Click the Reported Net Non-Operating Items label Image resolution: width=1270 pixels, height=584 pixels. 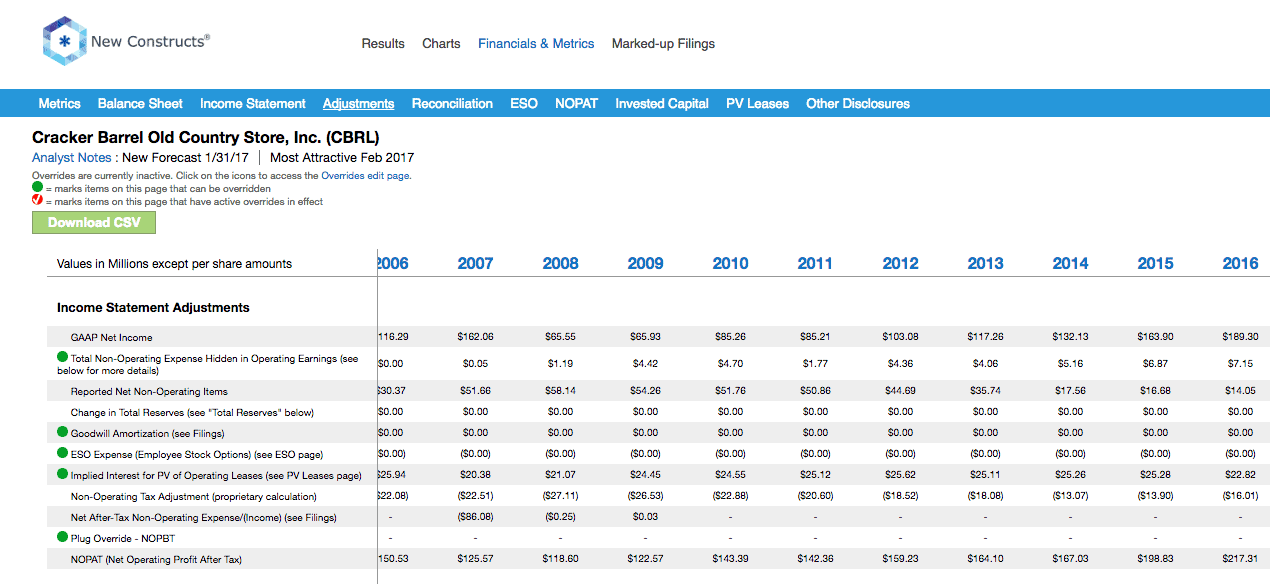click(149, 392)
